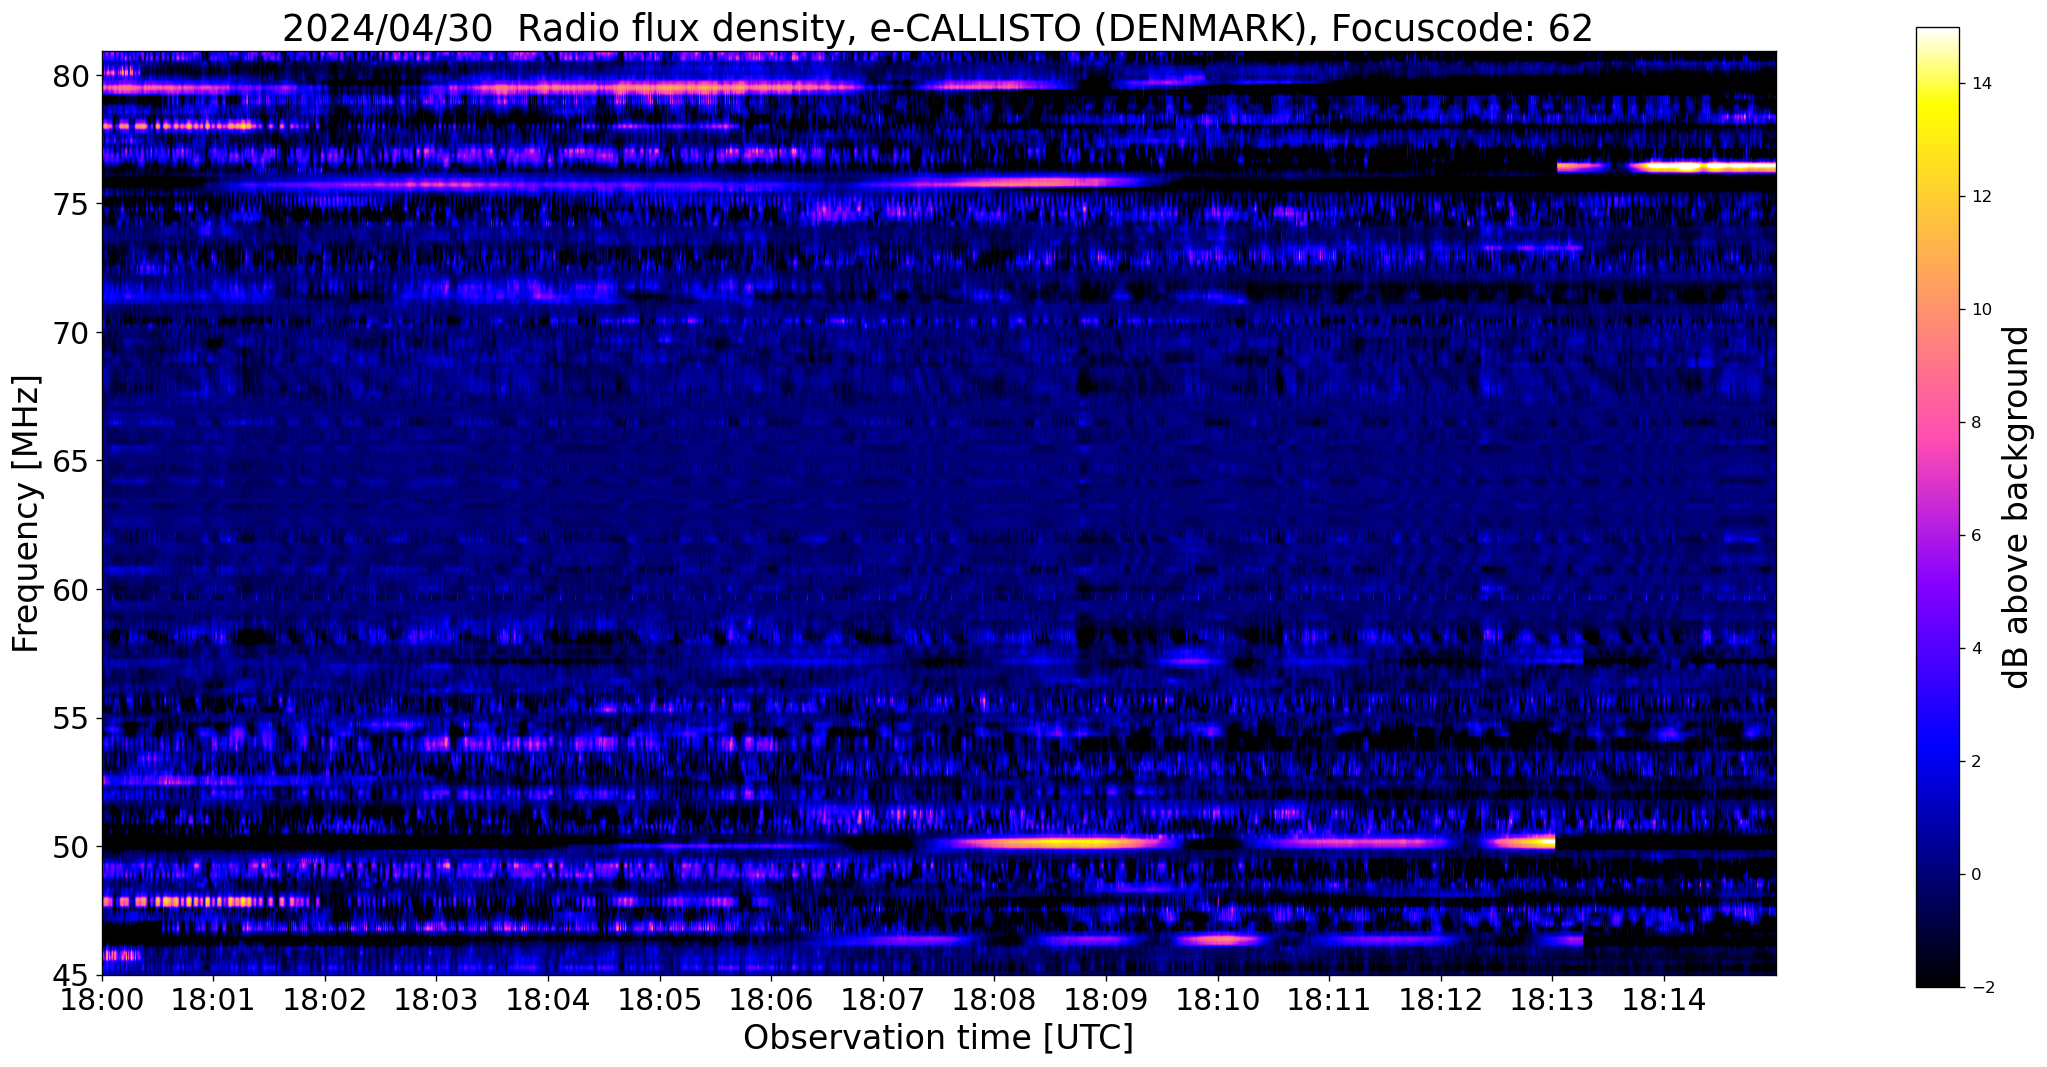Click the 18:03 time tick label
Screen dimensions: 2047x1067
[437, 998]
